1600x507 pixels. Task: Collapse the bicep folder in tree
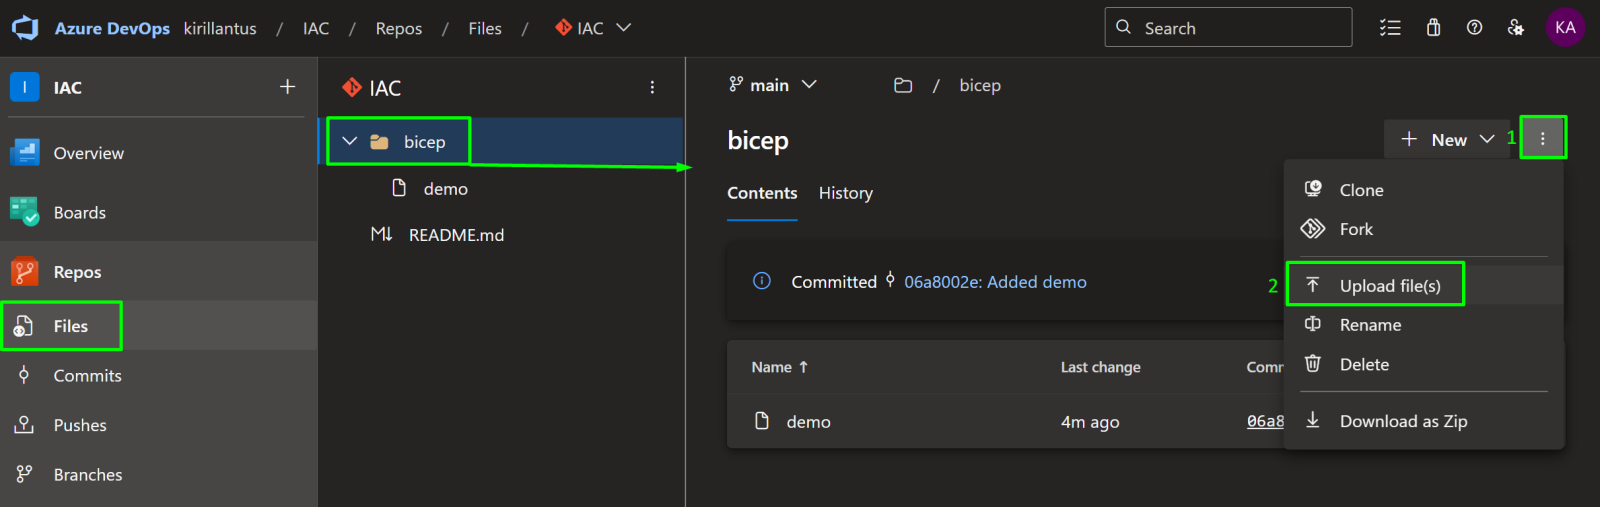[350, 142]
